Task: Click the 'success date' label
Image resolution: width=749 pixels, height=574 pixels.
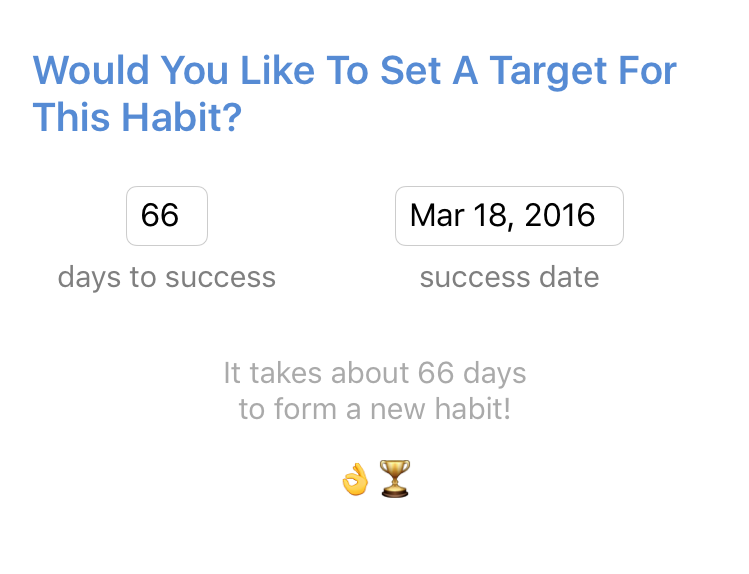Action: pos(509,277)
